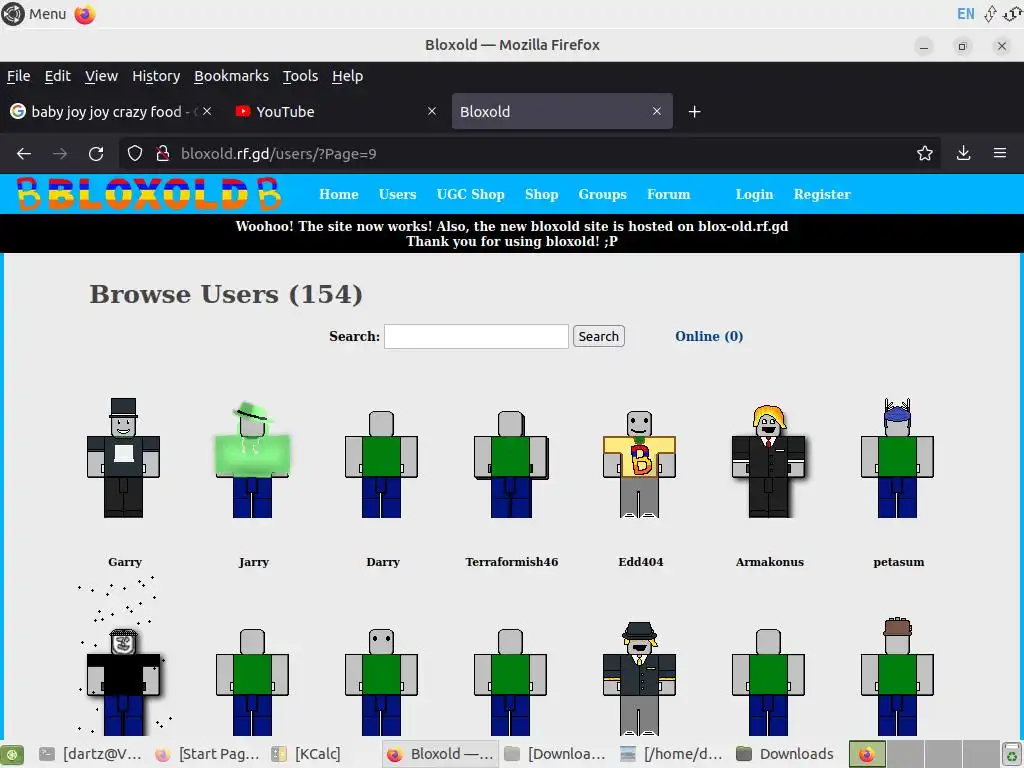
Task: Open Armakonus's suited avatar
Action: pos(769,460)
